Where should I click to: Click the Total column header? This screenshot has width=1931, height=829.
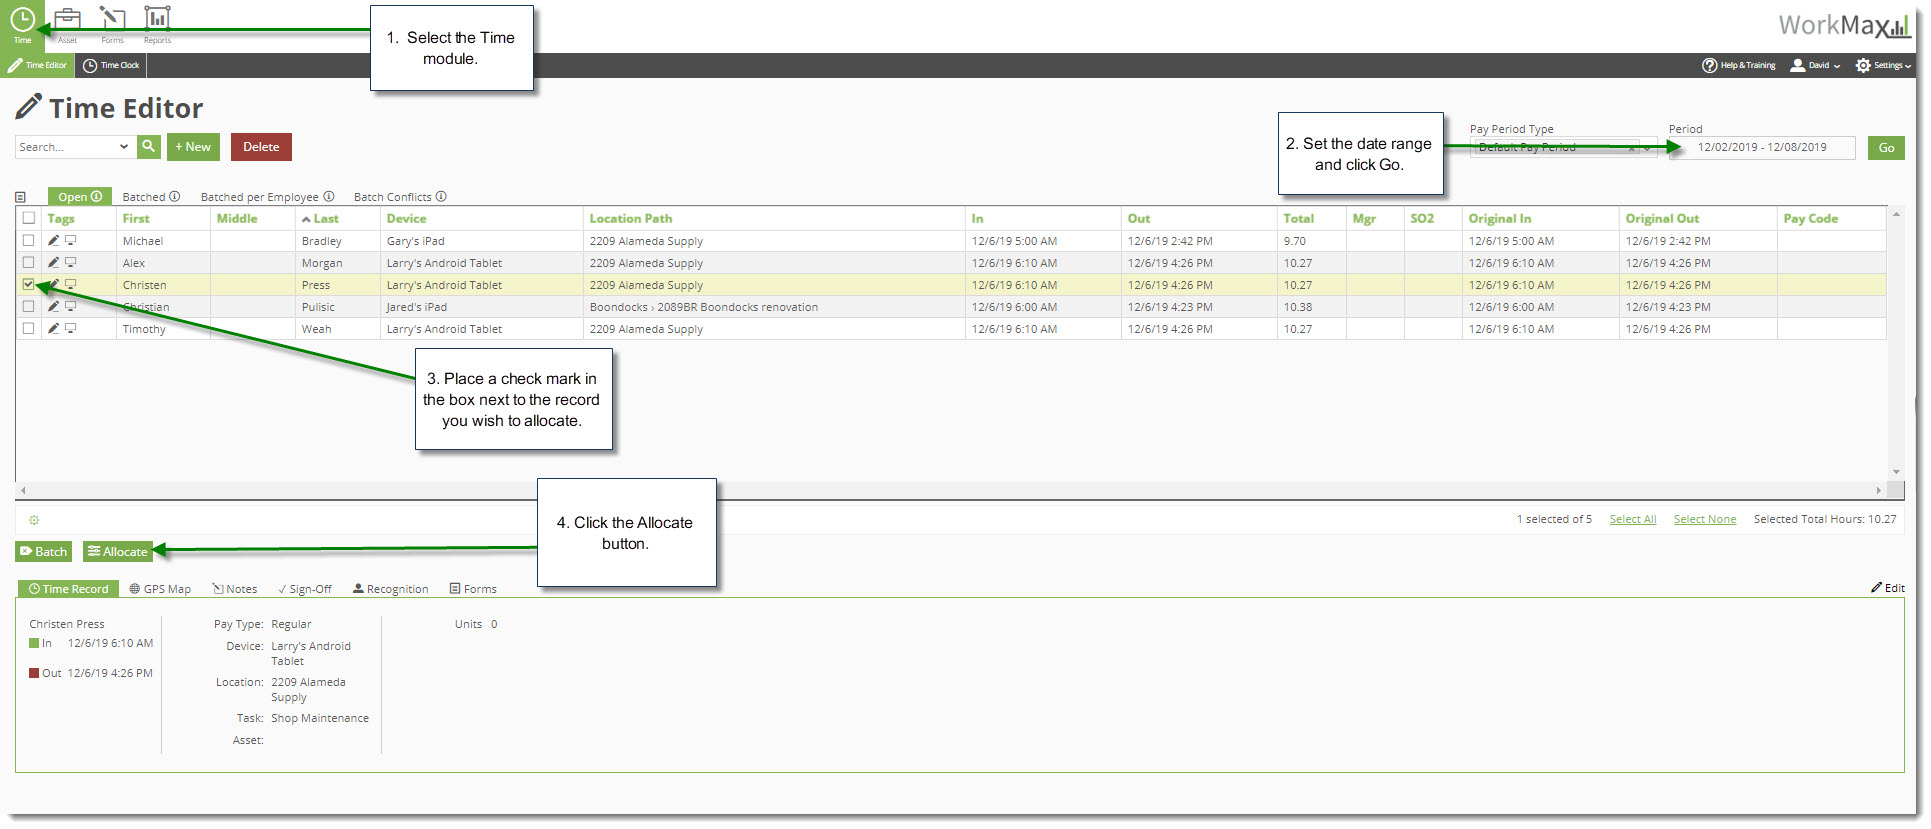tap(1299, 219)
